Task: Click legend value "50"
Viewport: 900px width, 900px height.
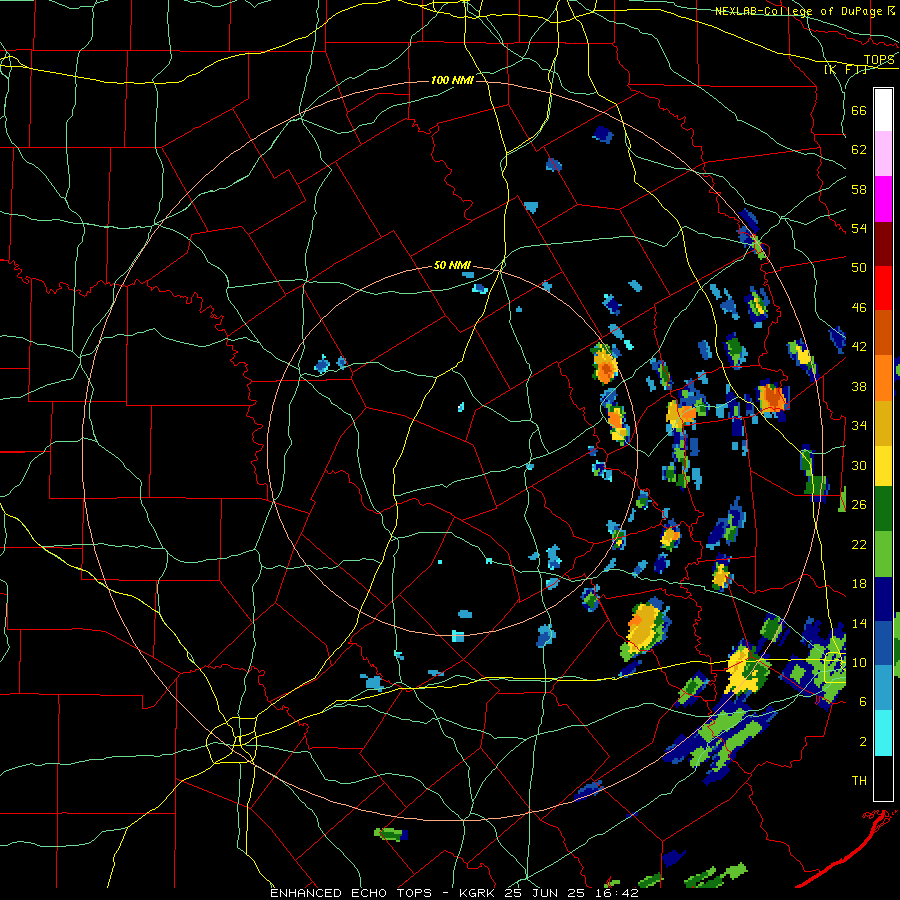Action: point(859,267)
